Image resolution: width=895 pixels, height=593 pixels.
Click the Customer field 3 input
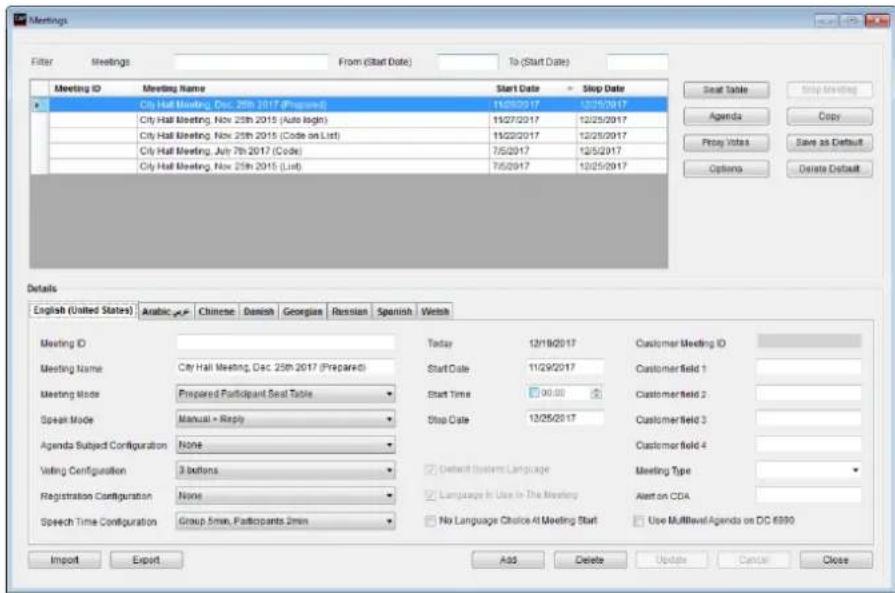[809, 419]
